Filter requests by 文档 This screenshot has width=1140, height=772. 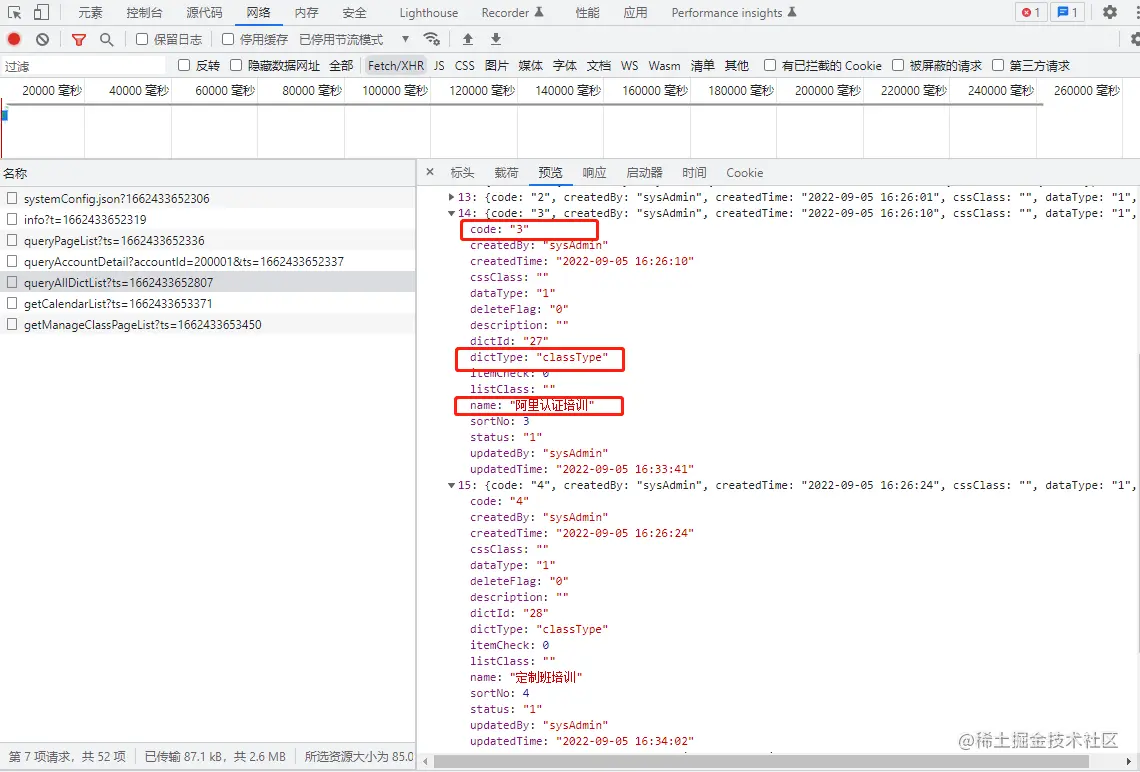point(598,65)
